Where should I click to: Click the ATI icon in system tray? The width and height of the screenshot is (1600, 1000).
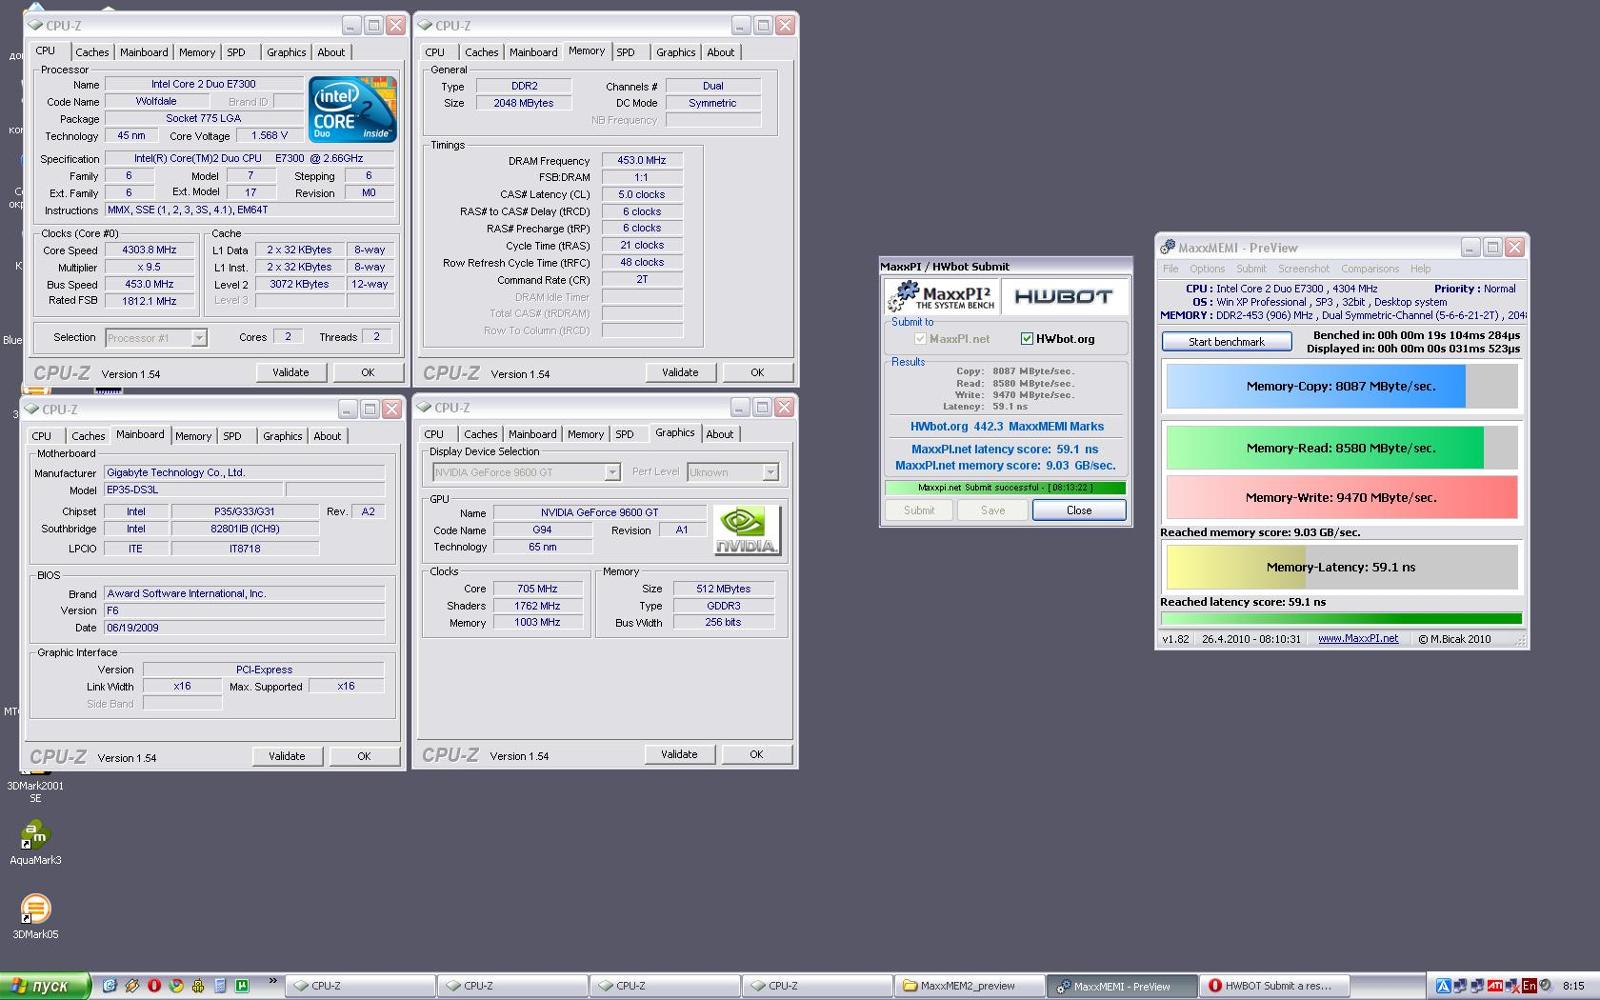(1495, 986)
